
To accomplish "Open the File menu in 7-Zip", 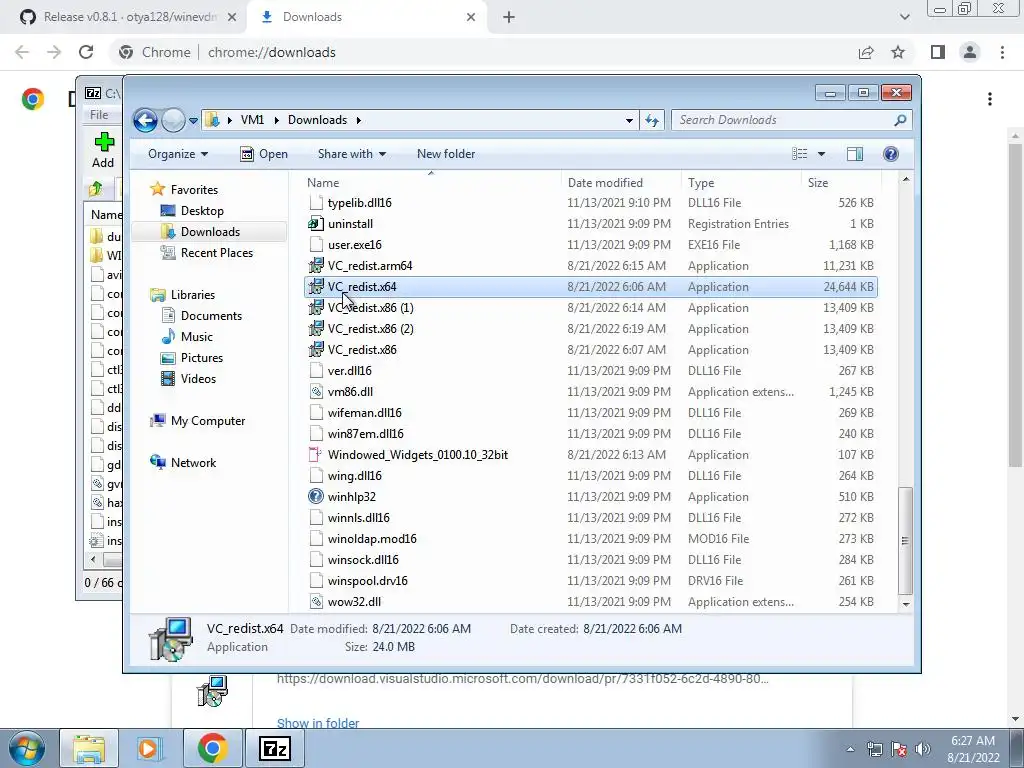I will (99, 115).
